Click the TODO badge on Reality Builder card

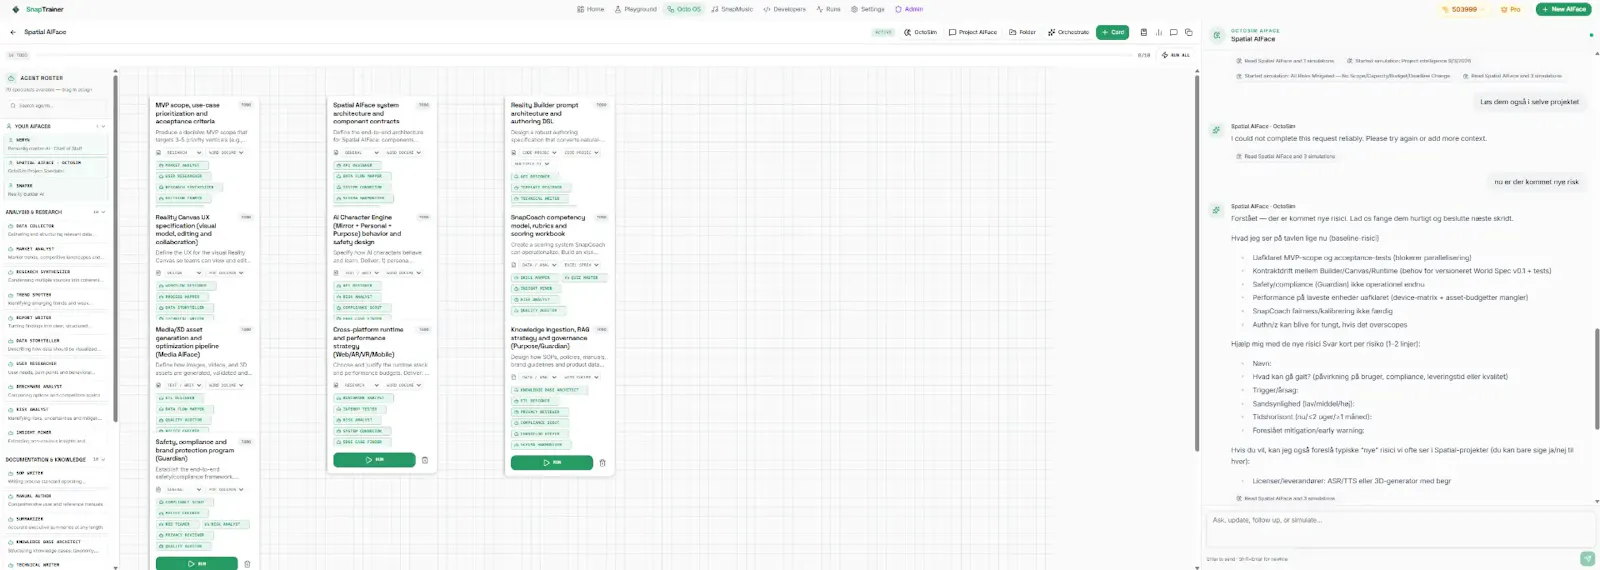(x=601, y=105)
